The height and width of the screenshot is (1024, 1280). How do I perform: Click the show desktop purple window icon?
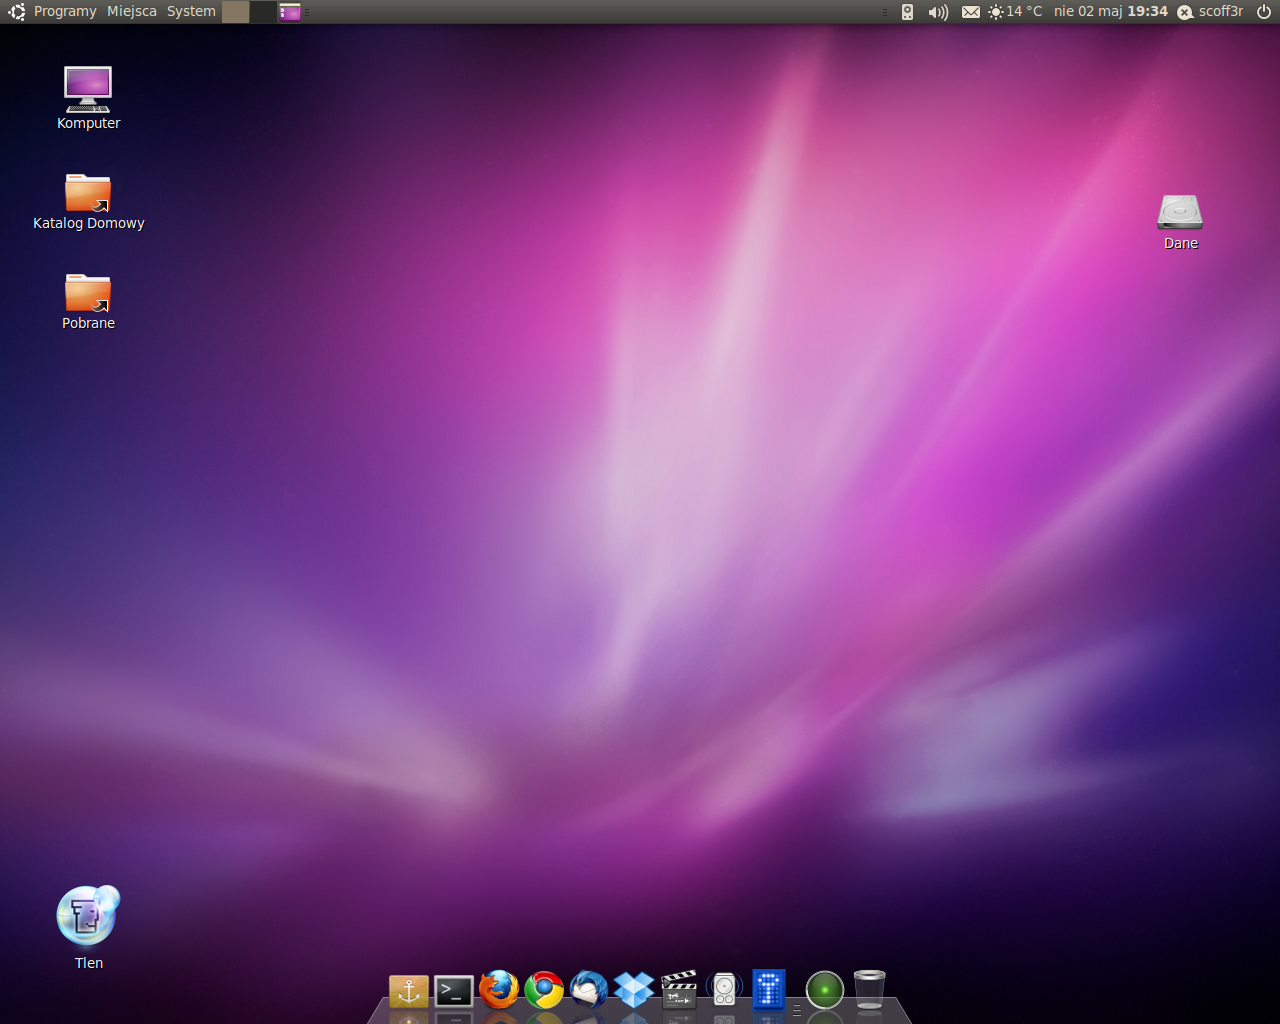tap(290, 12)
